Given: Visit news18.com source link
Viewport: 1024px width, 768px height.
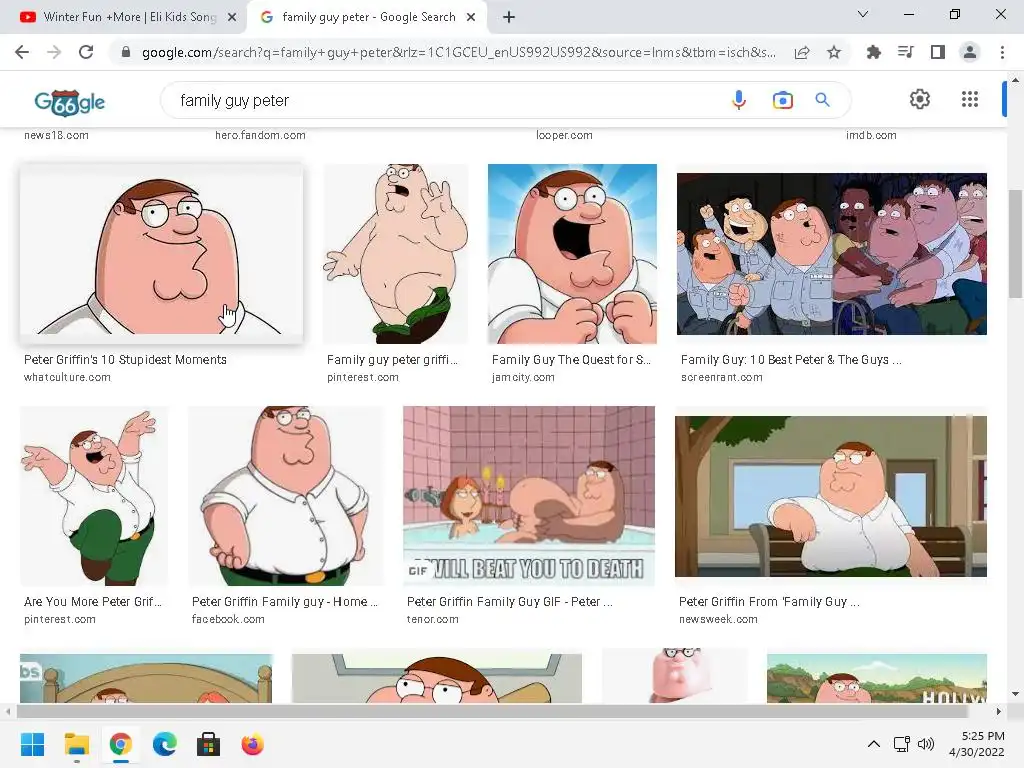Looking at the screenshot, I should pos(56,135).
